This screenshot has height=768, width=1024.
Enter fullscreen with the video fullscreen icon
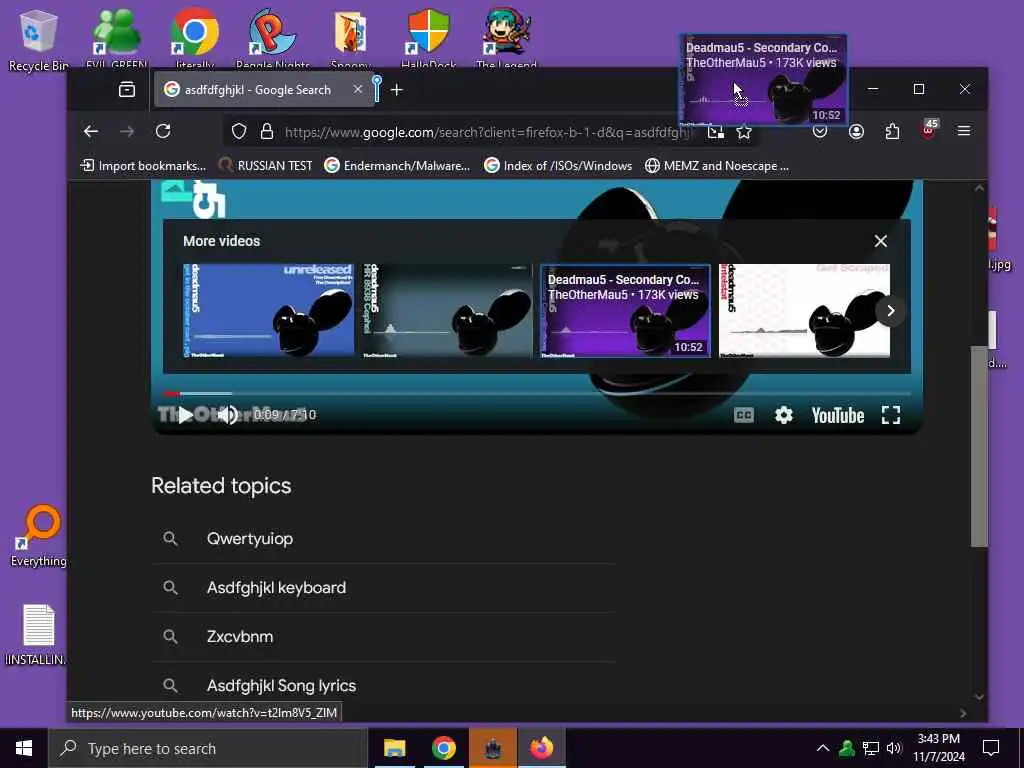coord(891,415)
